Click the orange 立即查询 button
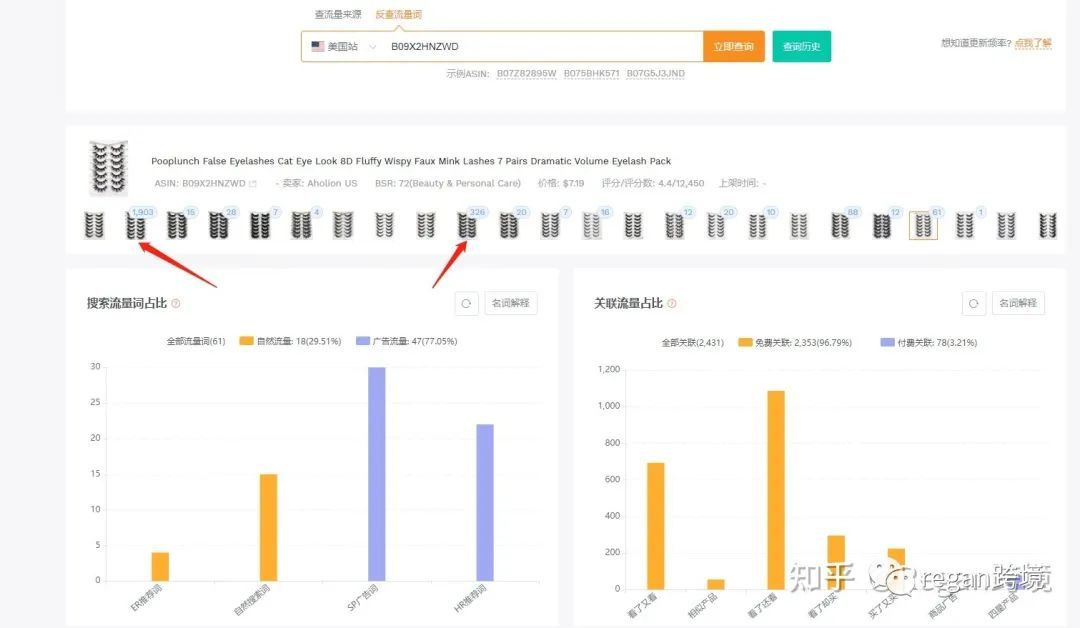The width and height of the screenshot is (1080, 628). 734,46
